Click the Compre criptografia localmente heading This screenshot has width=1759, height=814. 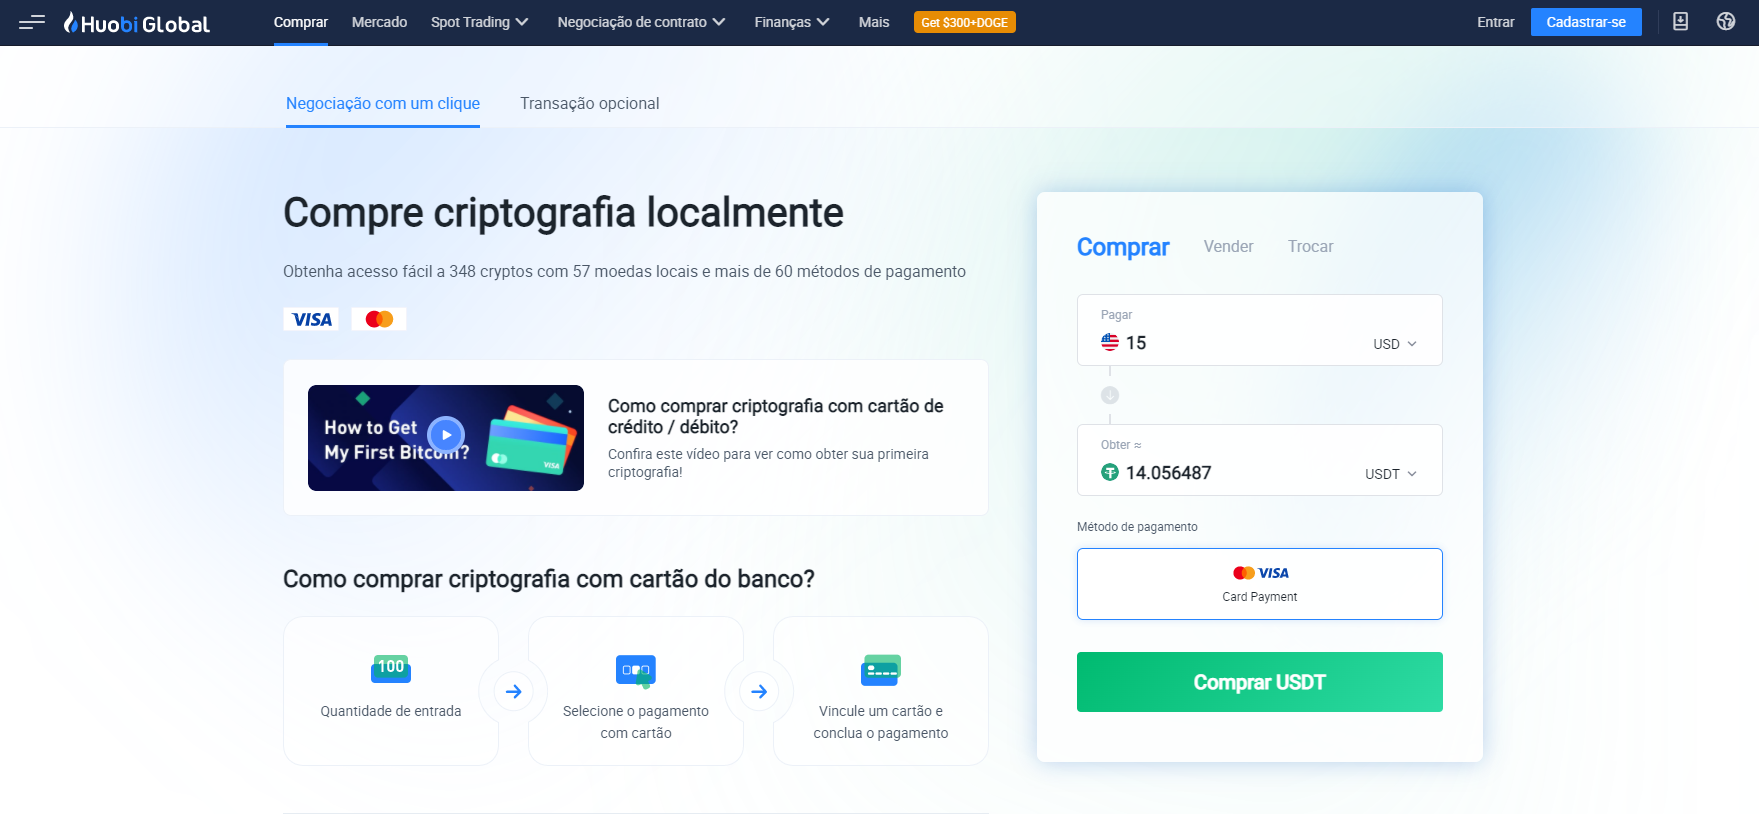(563, 213)
